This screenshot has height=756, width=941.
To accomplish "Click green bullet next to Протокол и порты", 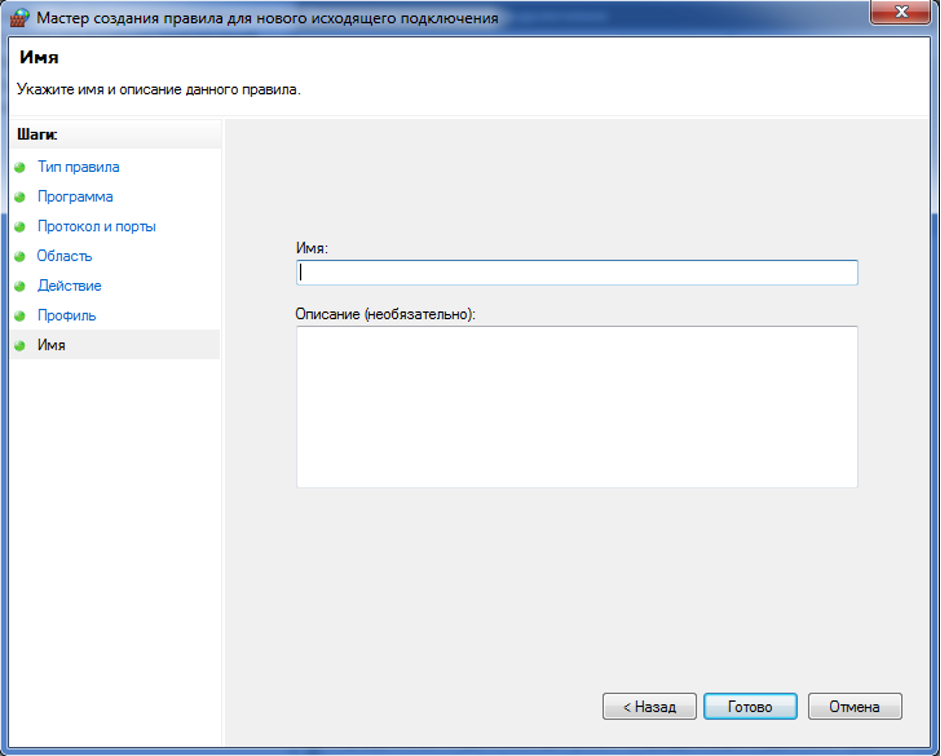I will pyautogui.click(x=20, y=227).
